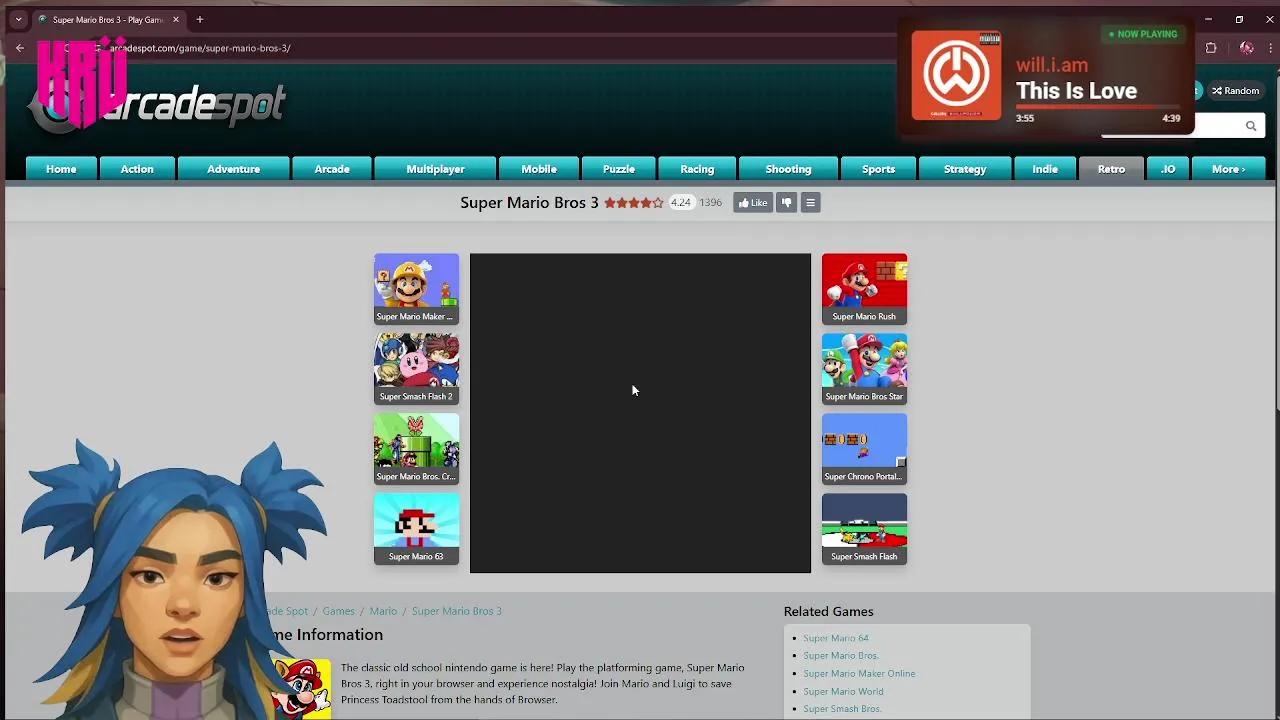Open the Multiplayer category tab

(435, 169)
